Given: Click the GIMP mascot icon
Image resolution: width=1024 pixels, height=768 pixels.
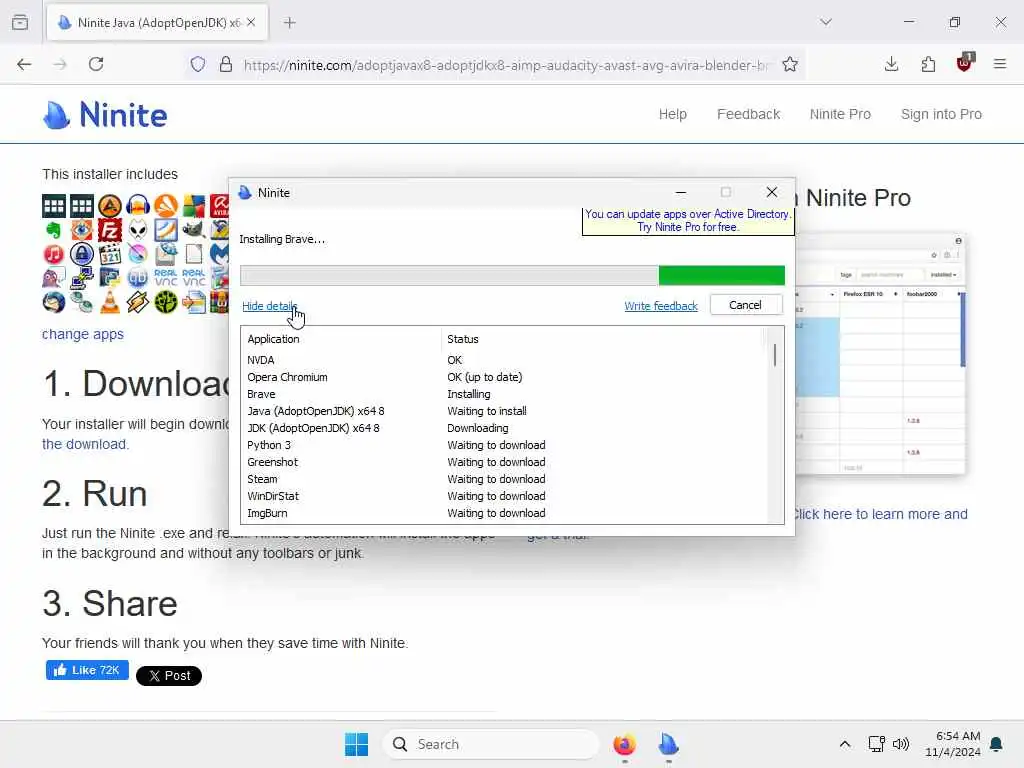Looking at the screenshot, I should tap(194, 230).
